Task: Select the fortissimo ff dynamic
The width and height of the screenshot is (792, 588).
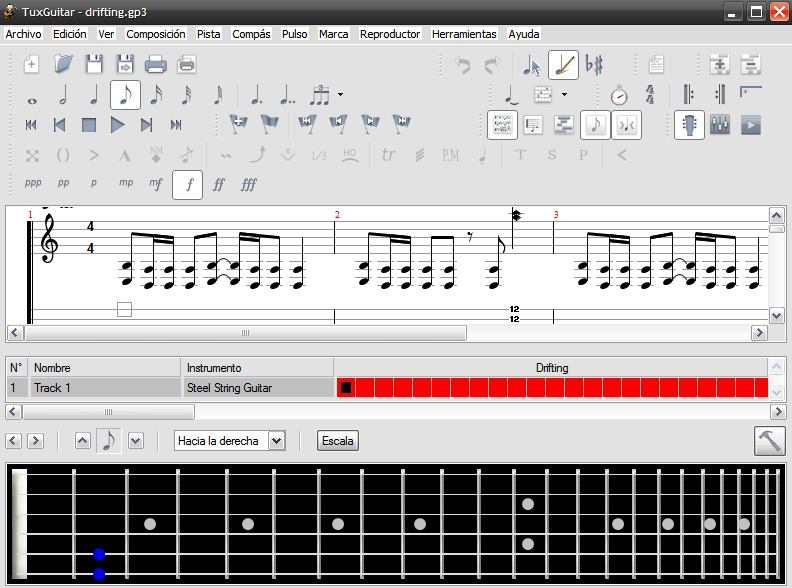Action: [218, 185]
